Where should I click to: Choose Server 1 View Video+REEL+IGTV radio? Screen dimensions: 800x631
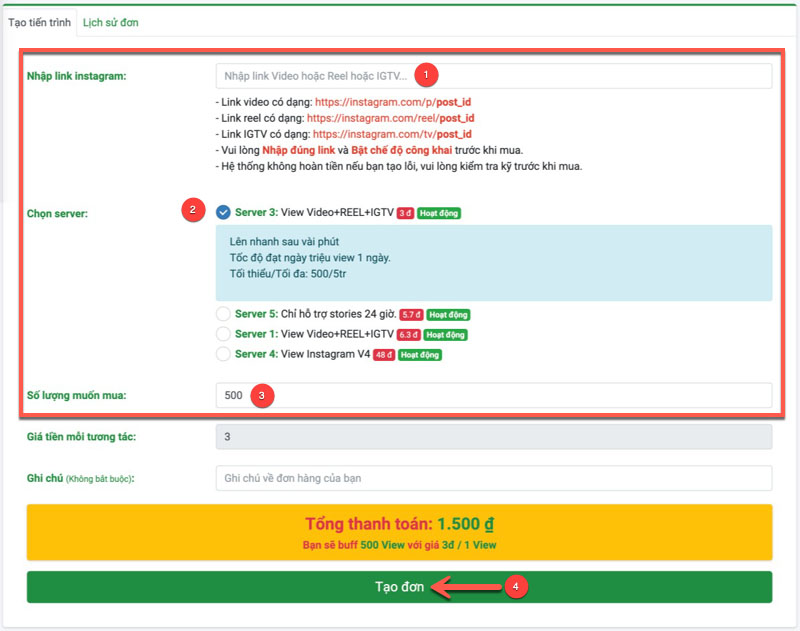[223, 334]
